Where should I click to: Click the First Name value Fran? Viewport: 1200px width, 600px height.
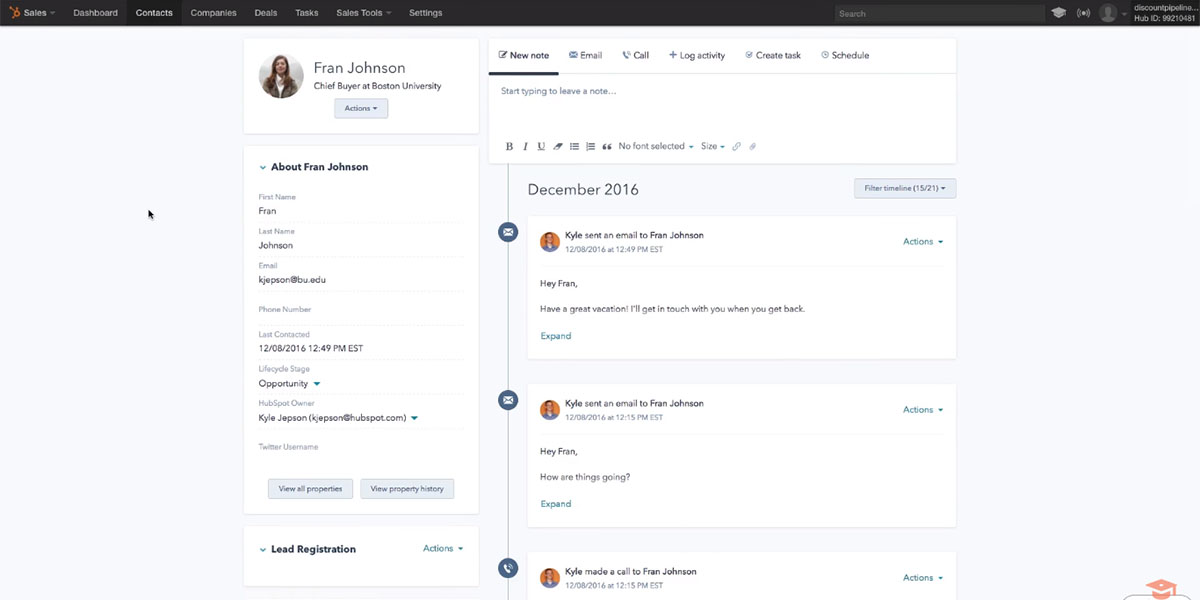click(x=267, y=211)
